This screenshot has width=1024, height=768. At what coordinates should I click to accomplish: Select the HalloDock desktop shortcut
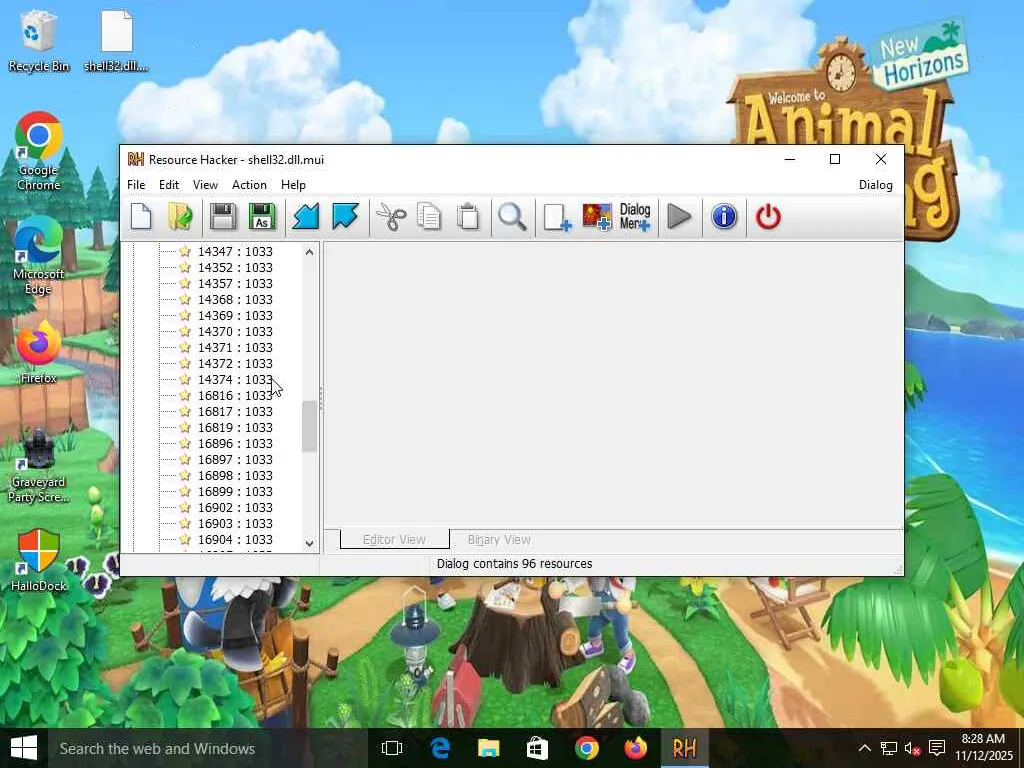(x=39, y=560)
